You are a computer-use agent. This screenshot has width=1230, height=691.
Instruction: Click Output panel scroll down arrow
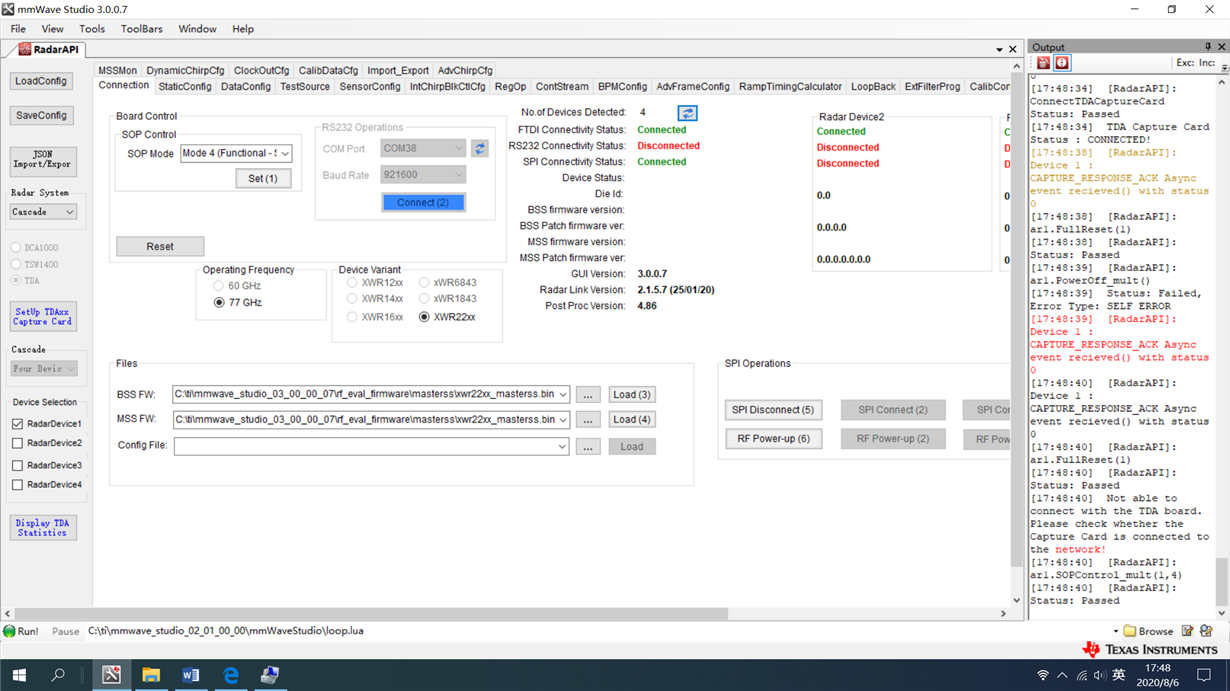(x=1221, y=613)
